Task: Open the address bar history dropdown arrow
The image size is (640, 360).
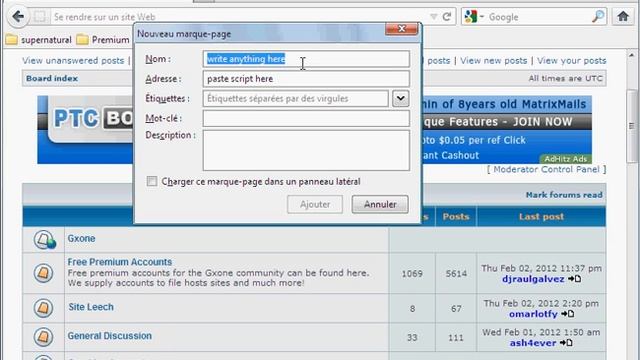Action: (433, 17)
